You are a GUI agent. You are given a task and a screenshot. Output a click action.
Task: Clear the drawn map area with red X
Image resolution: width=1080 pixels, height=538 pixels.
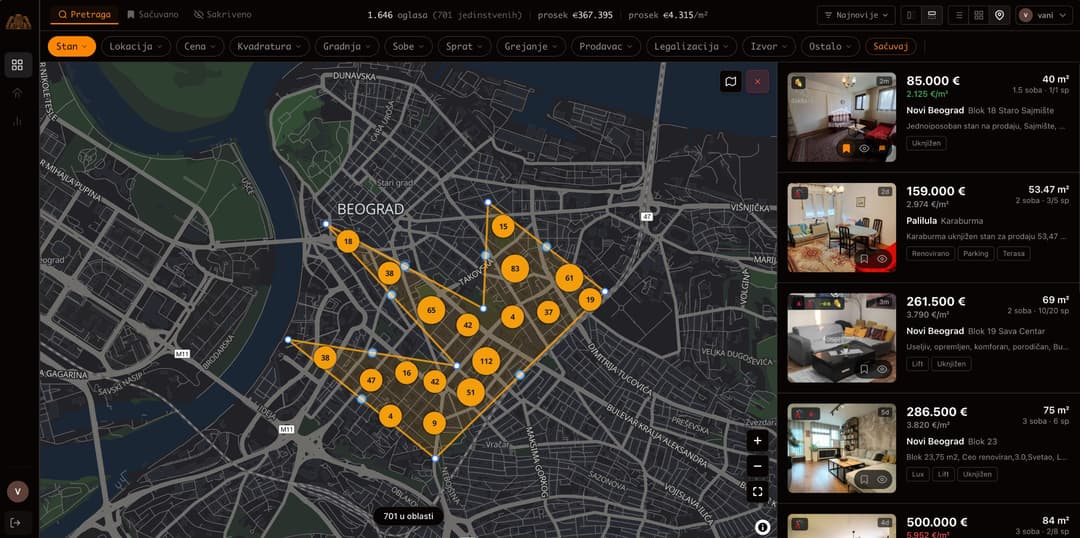click(757, 82)
